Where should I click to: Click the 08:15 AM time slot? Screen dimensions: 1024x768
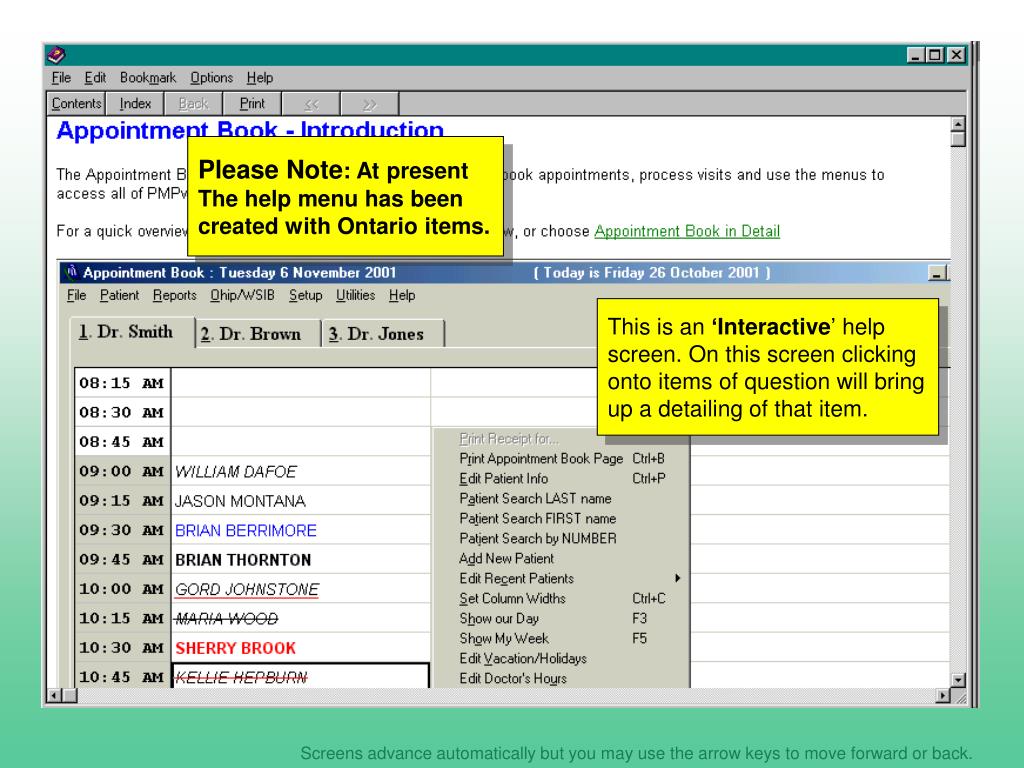[121, 383]
